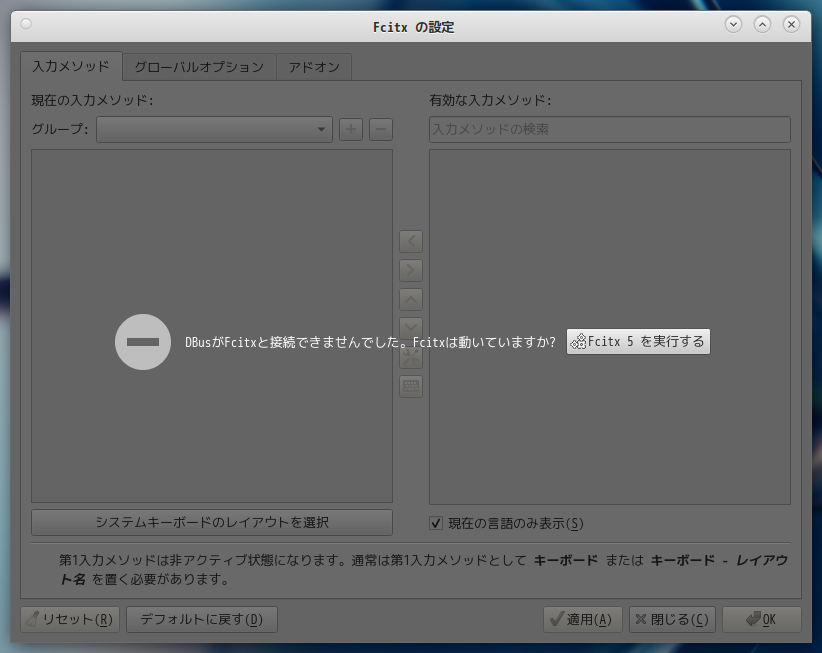This screenshot has width=822, height=653.
Task: Click the 現在の入力メソッド: label
Action: (x=92, y=100)
